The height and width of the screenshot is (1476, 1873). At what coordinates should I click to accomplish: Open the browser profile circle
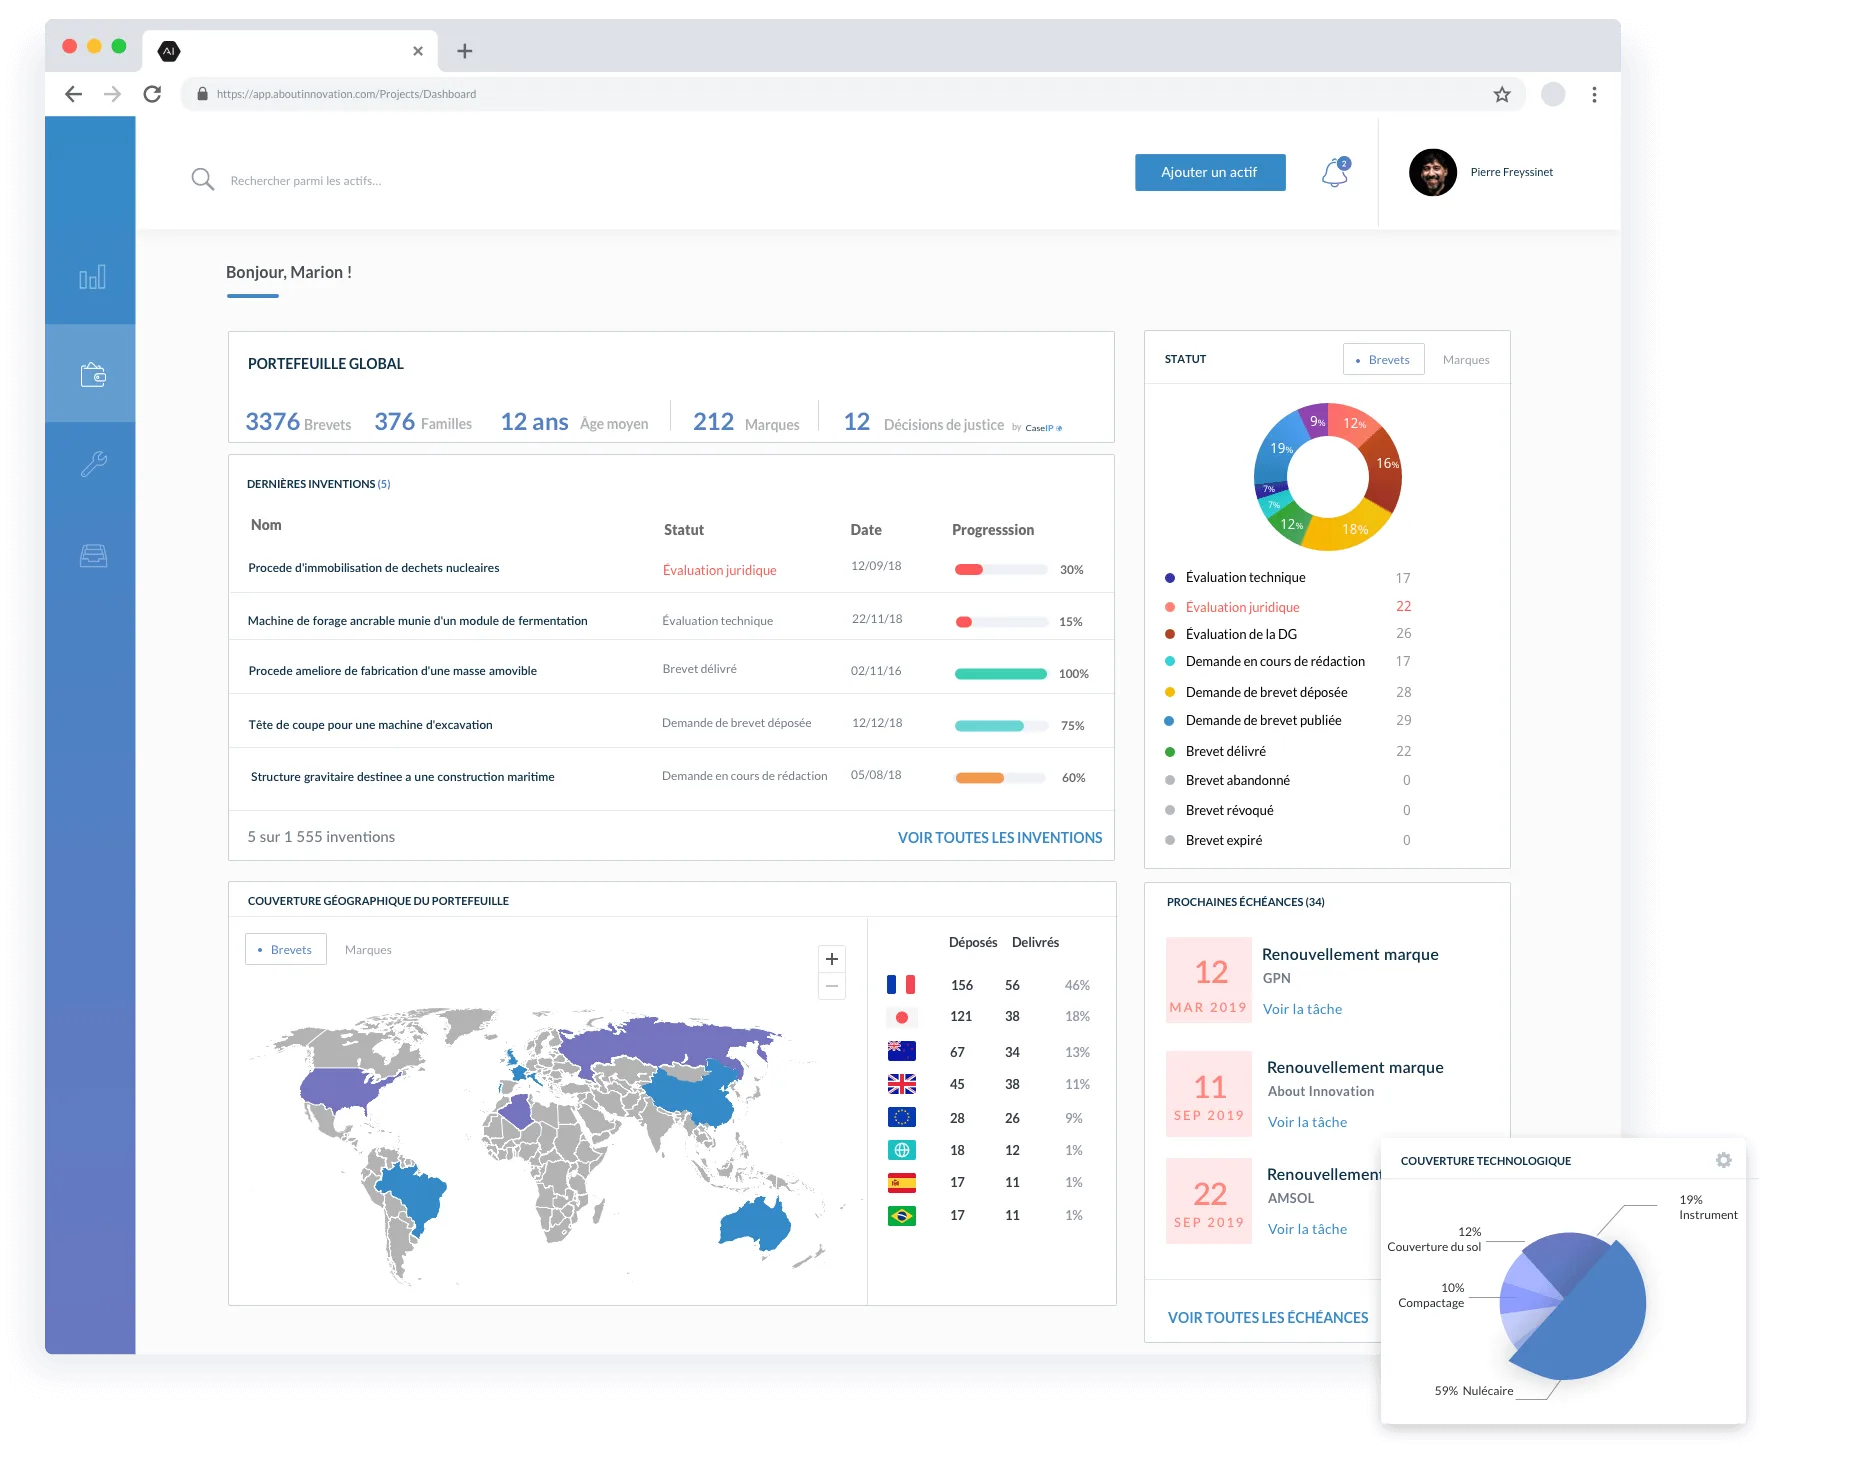(x=1552, y=94)
